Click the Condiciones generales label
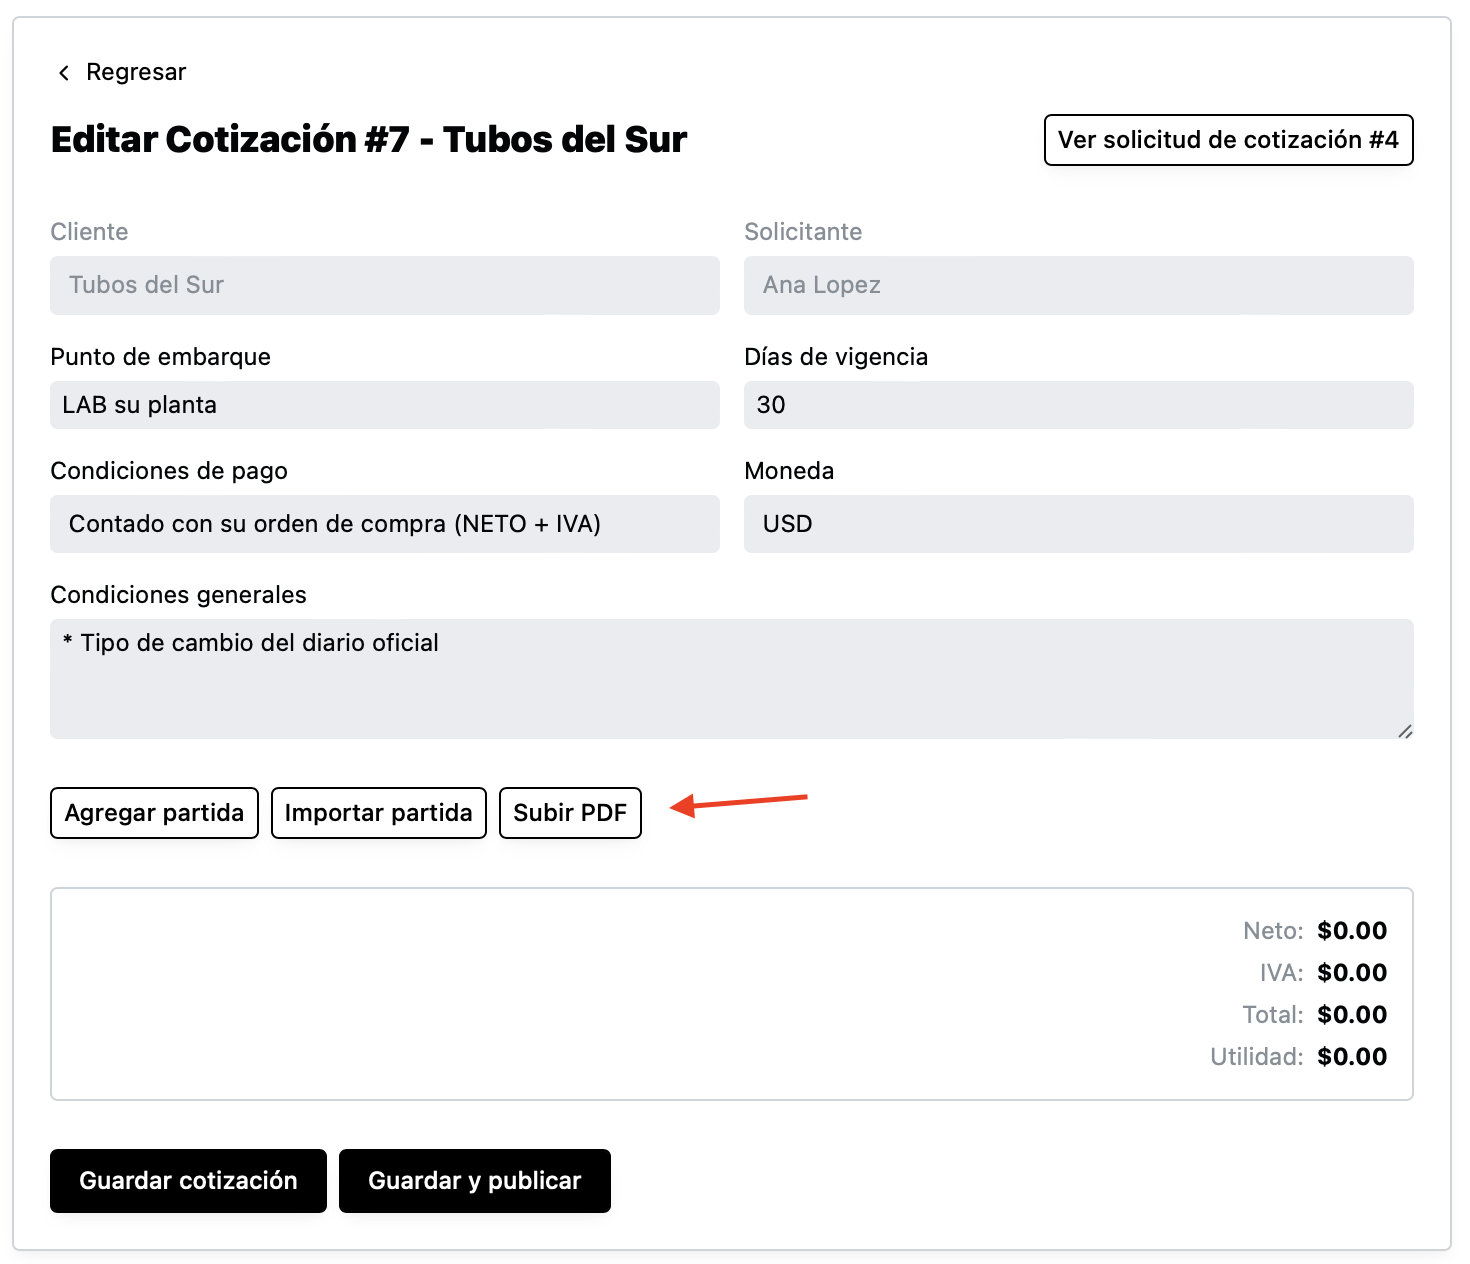 pos(178,595)
